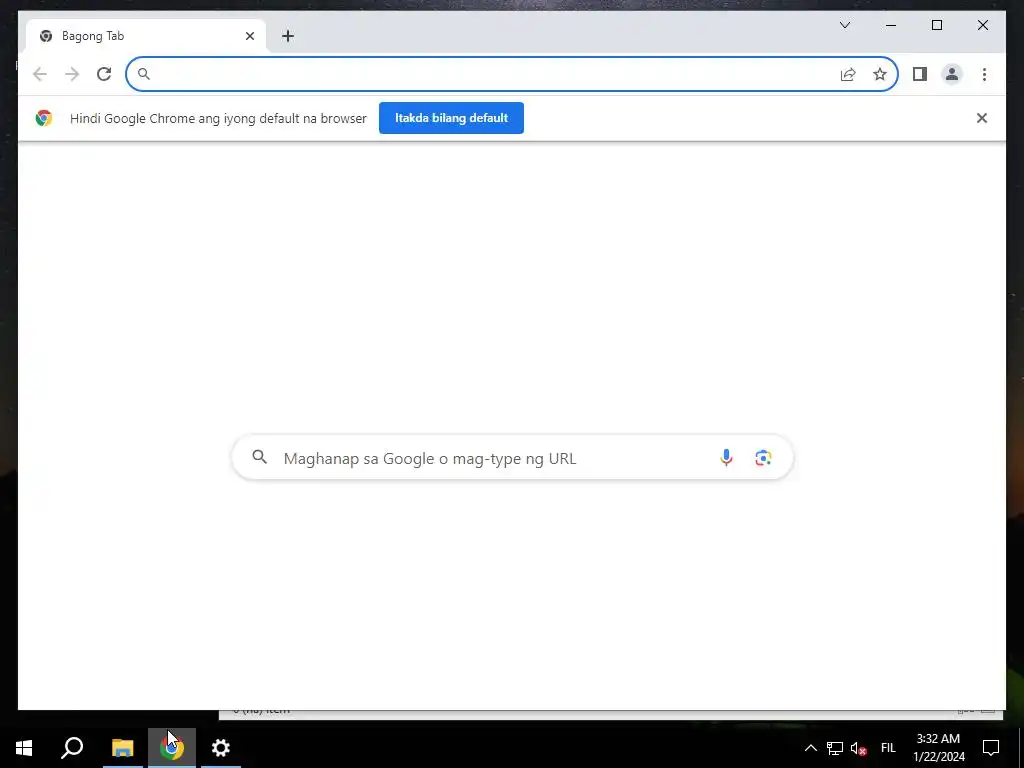Show hidden system tray icons

pyautogui.click(x=810, y=748)
